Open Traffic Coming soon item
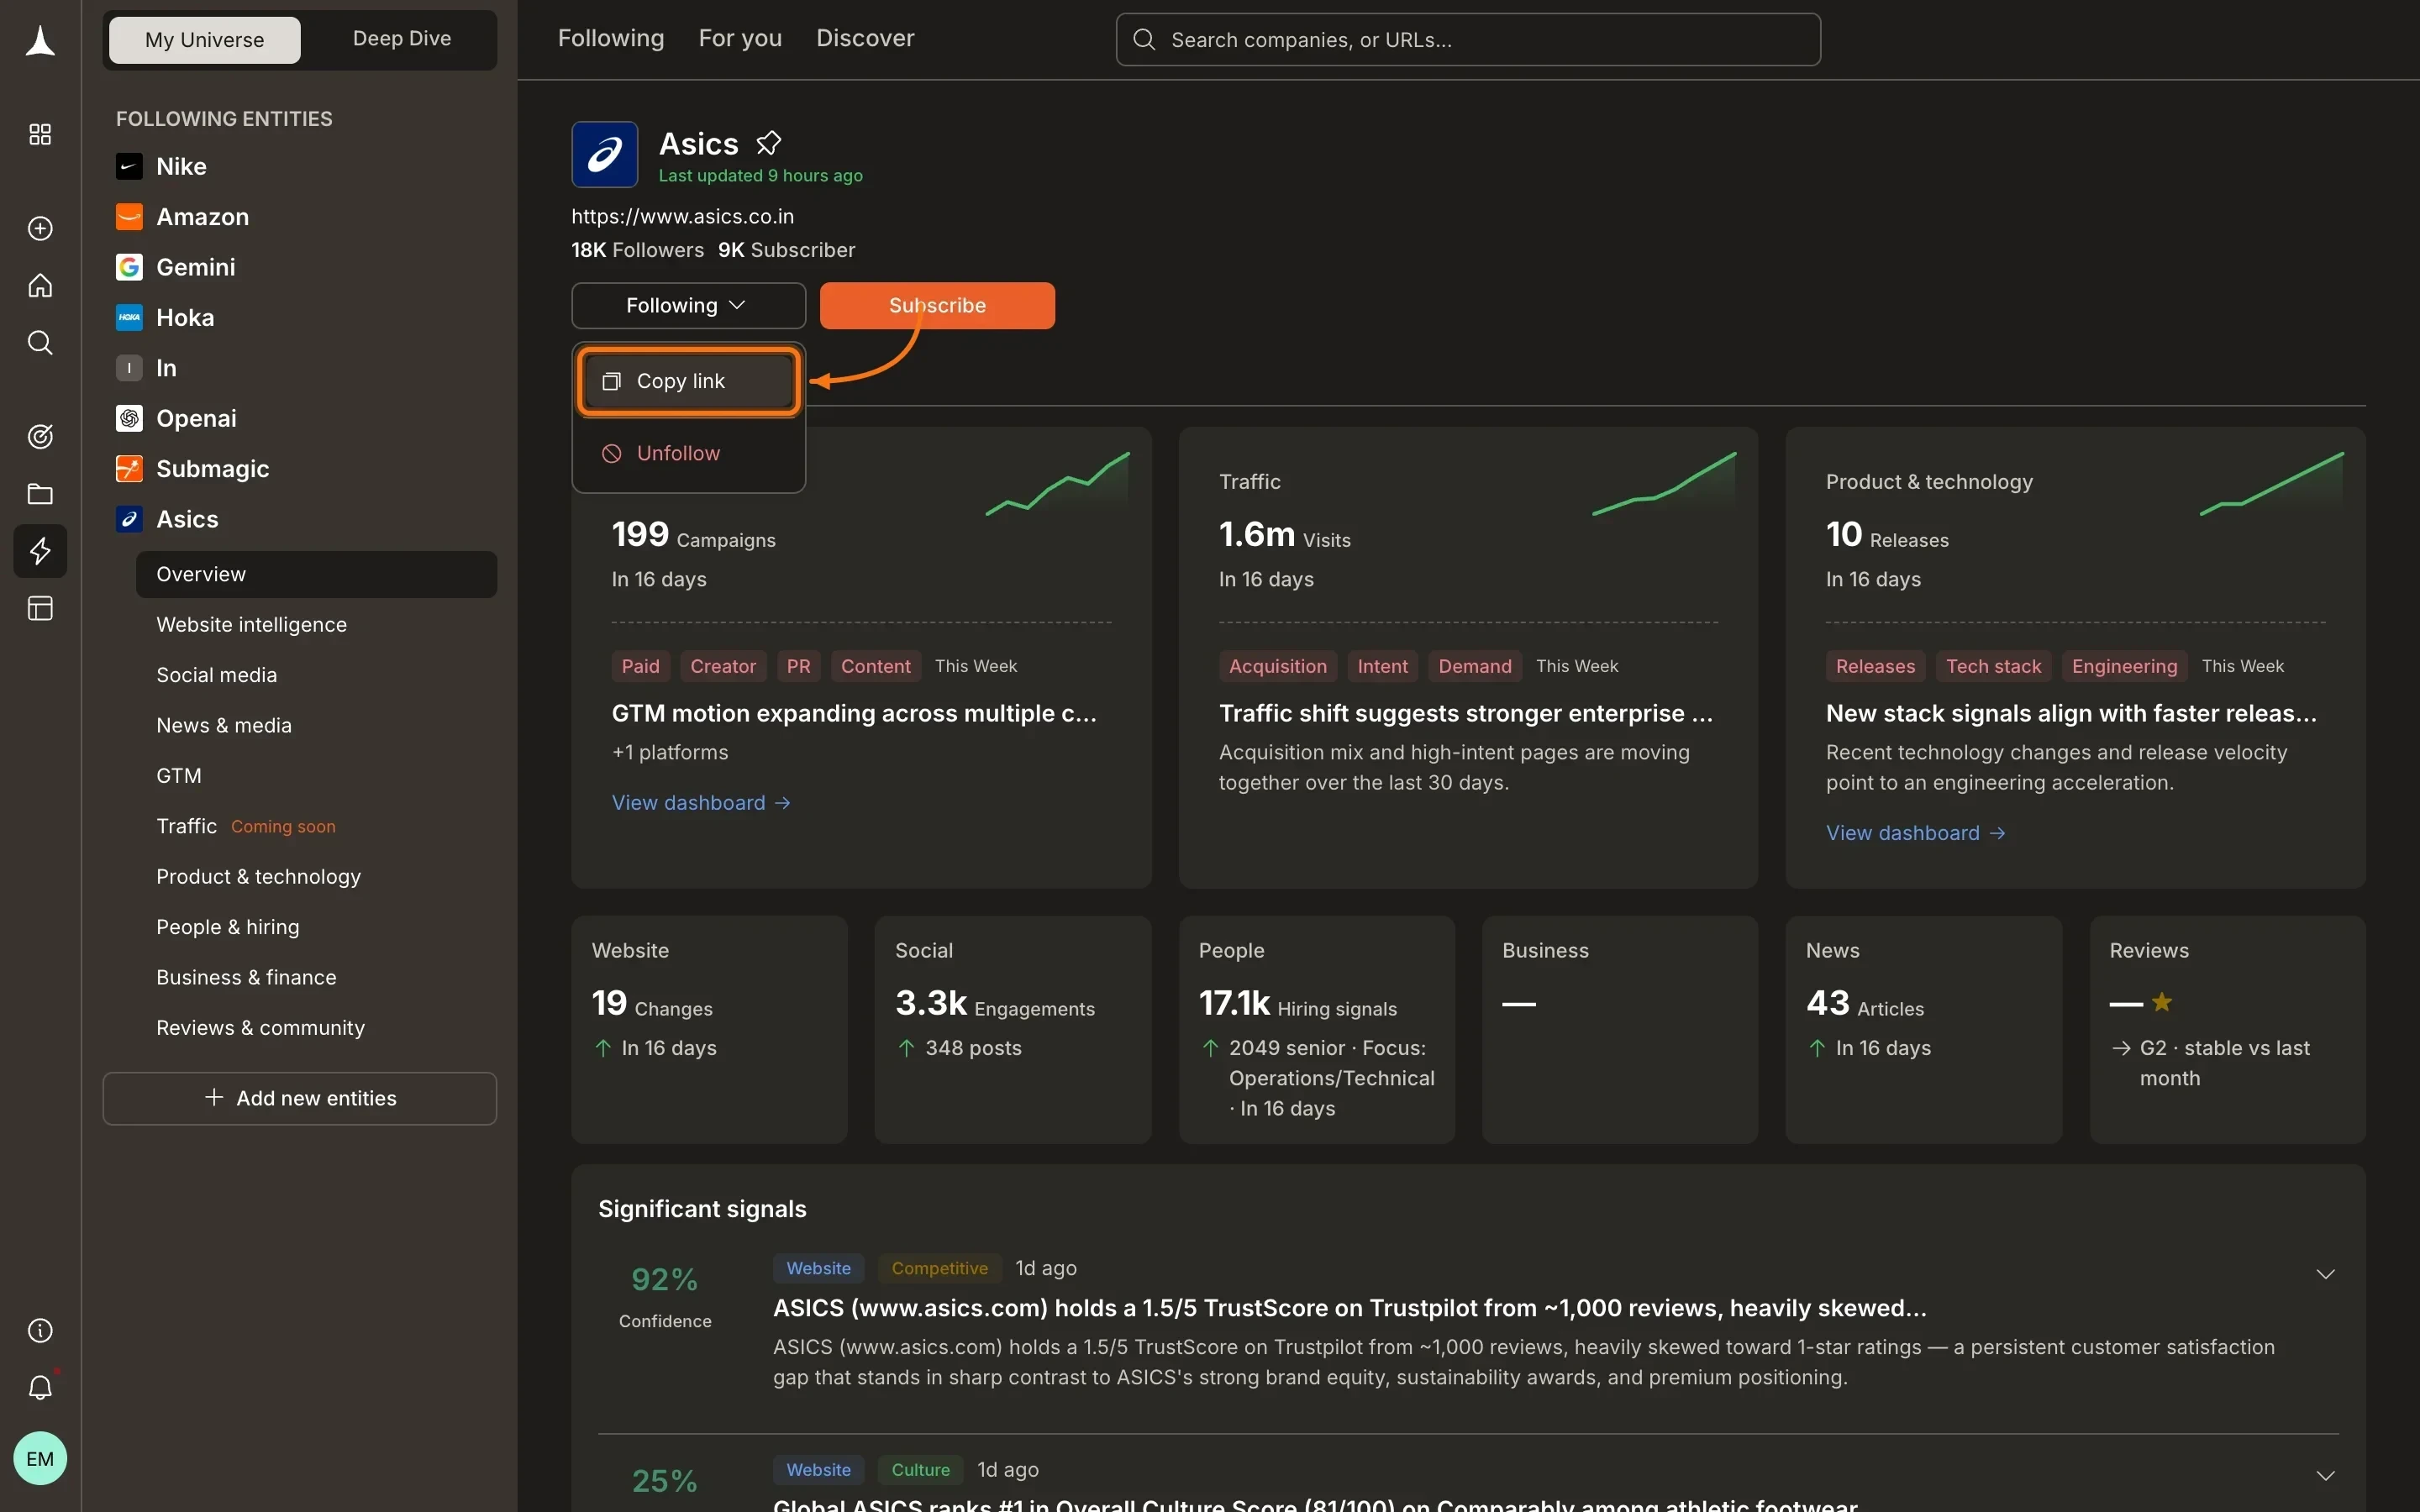The height and width of the screenshot is (1512, 2420). 246,826
